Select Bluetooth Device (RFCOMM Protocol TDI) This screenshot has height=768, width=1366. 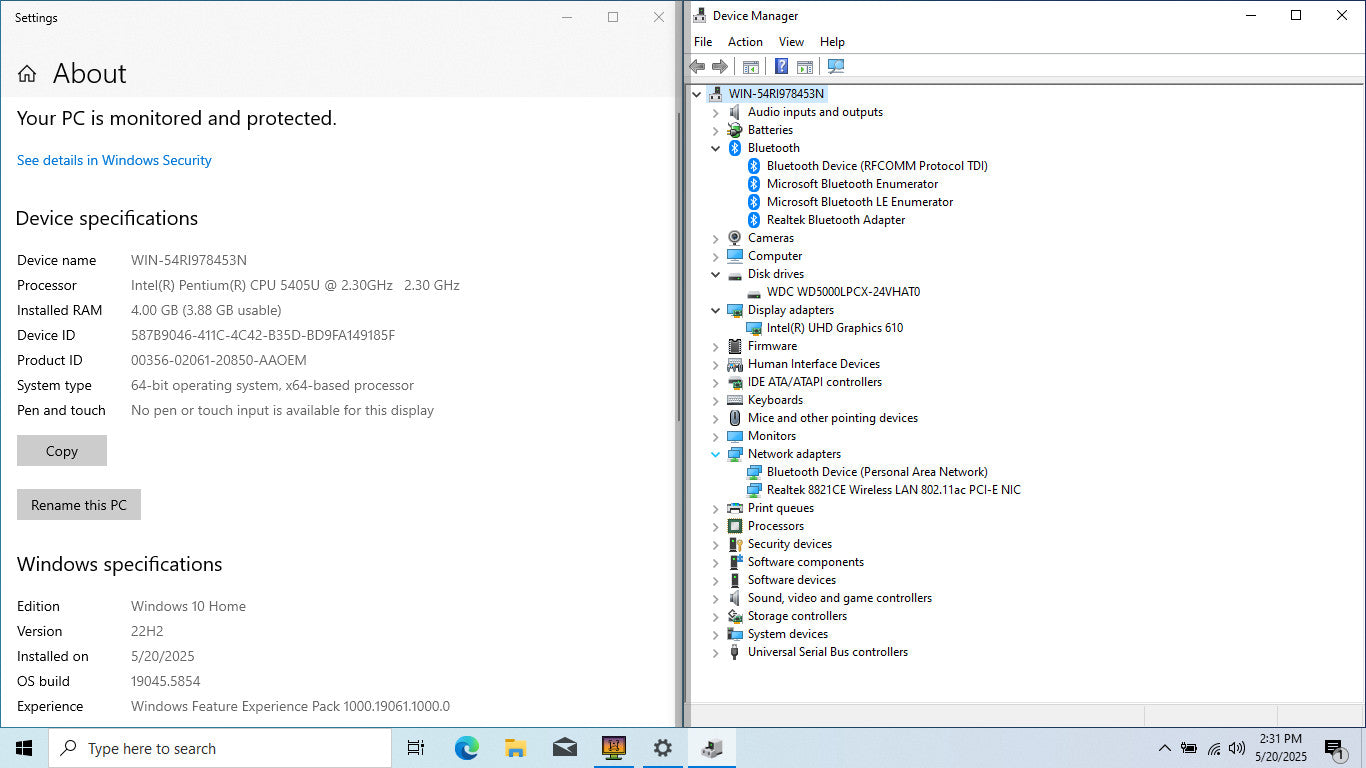tap(877, 166)
